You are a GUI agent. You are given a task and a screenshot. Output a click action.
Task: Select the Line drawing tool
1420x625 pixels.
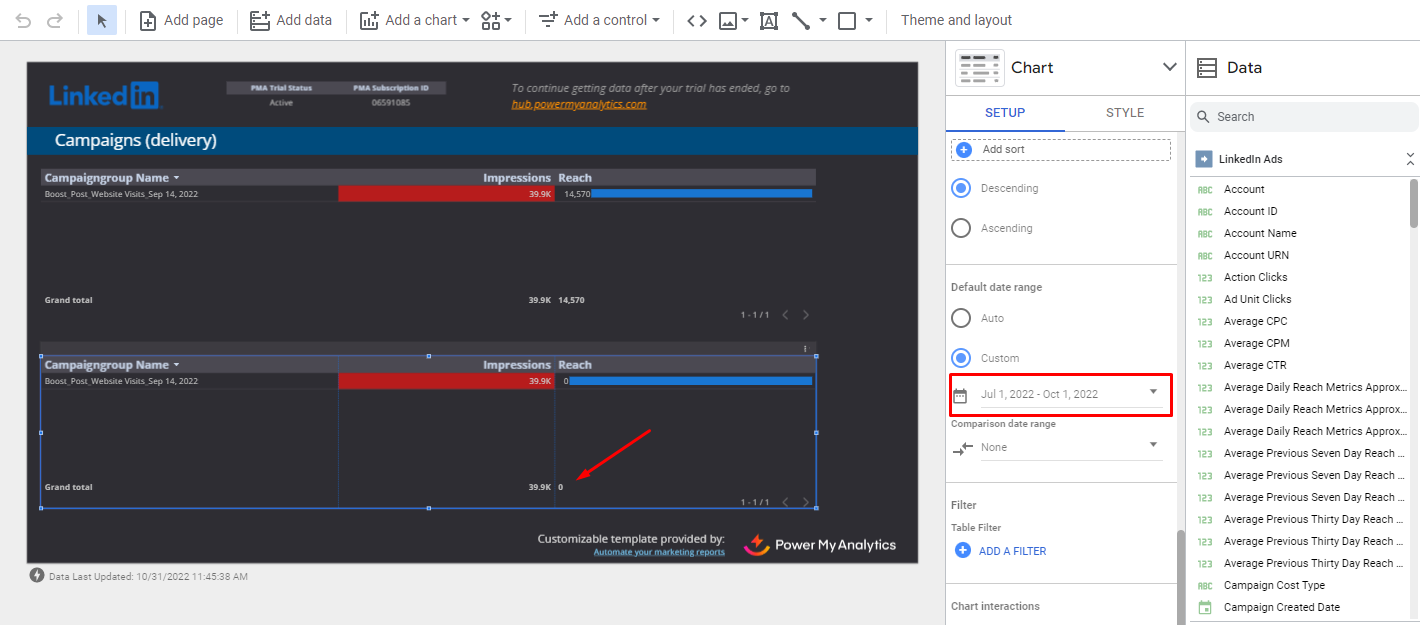pyautogui.click(x=800, y=20)
